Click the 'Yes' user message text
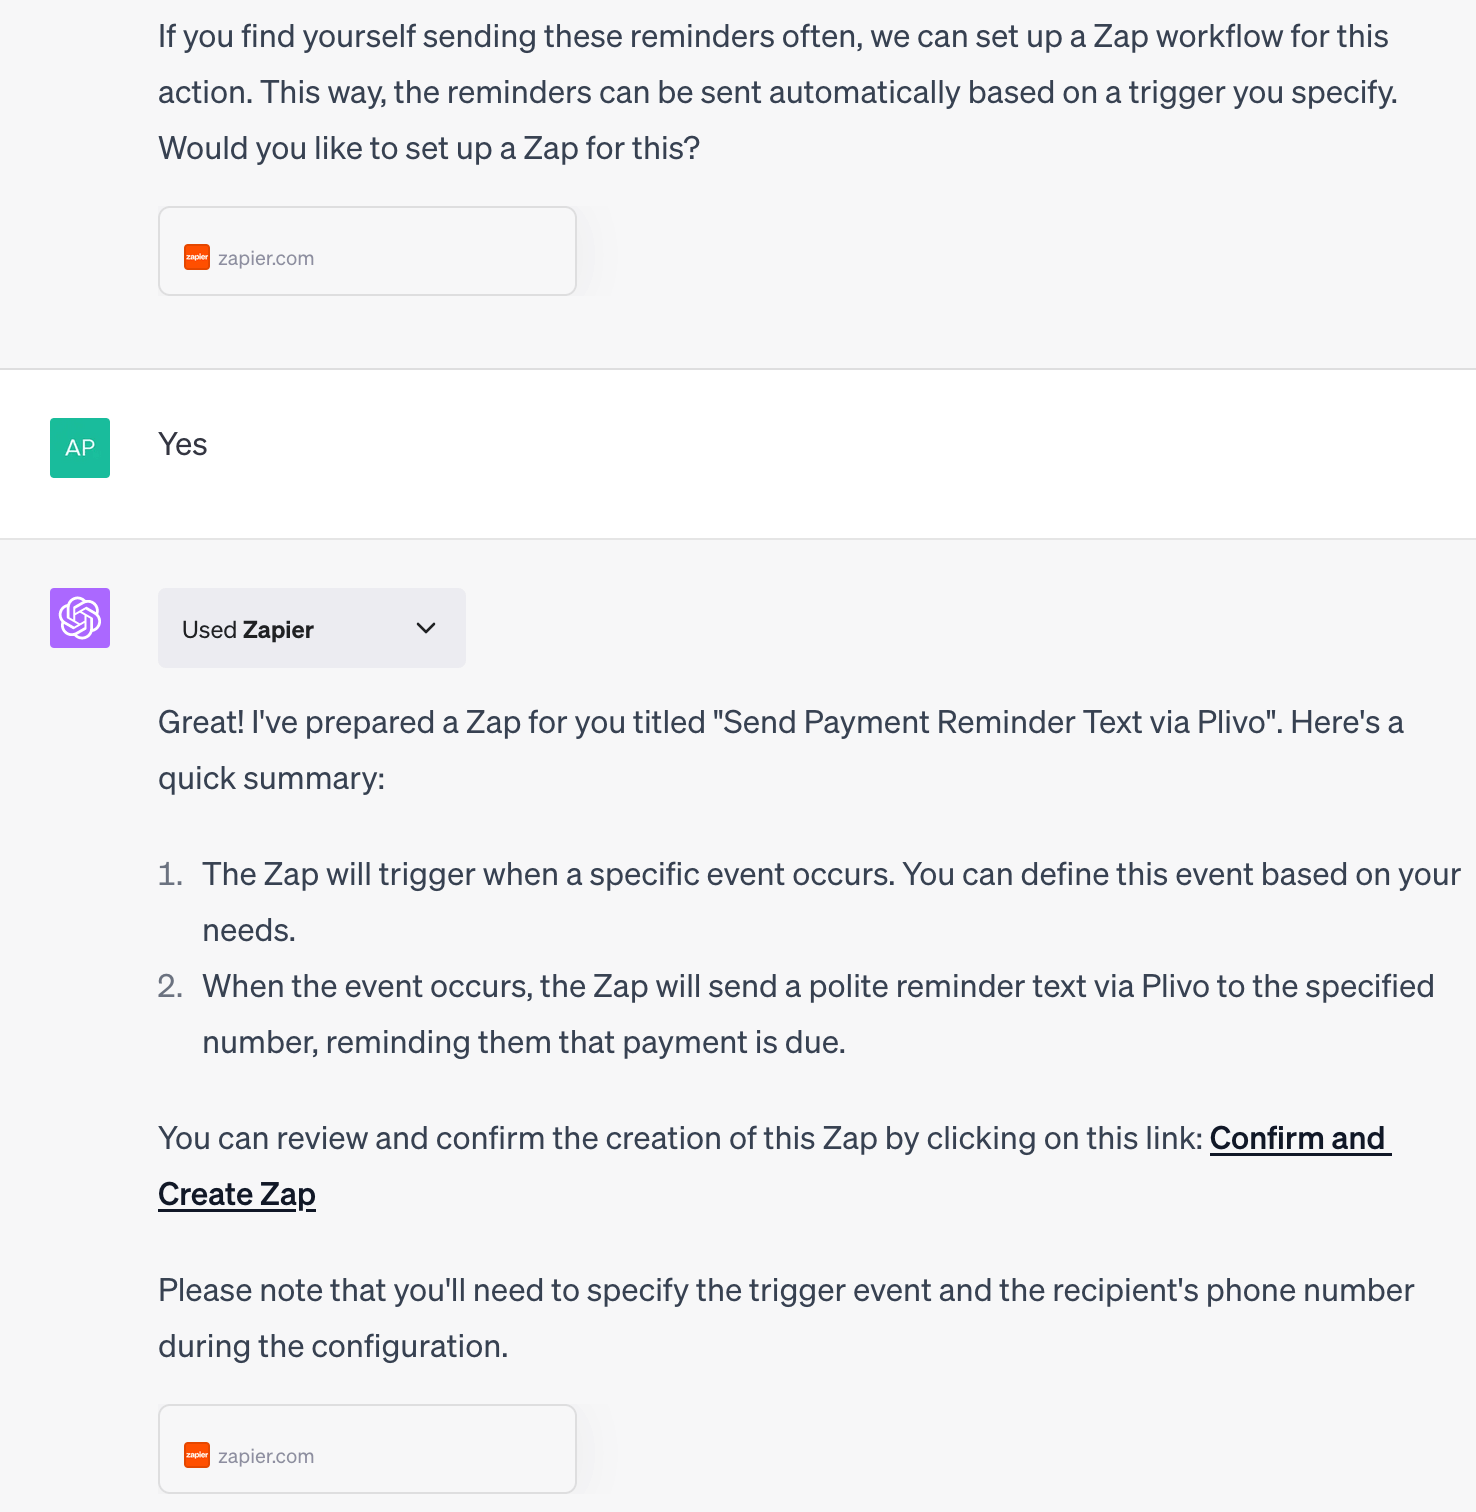Image resolution: width=1476 pixels, height=1512 pixels. (x=183, y=445)
